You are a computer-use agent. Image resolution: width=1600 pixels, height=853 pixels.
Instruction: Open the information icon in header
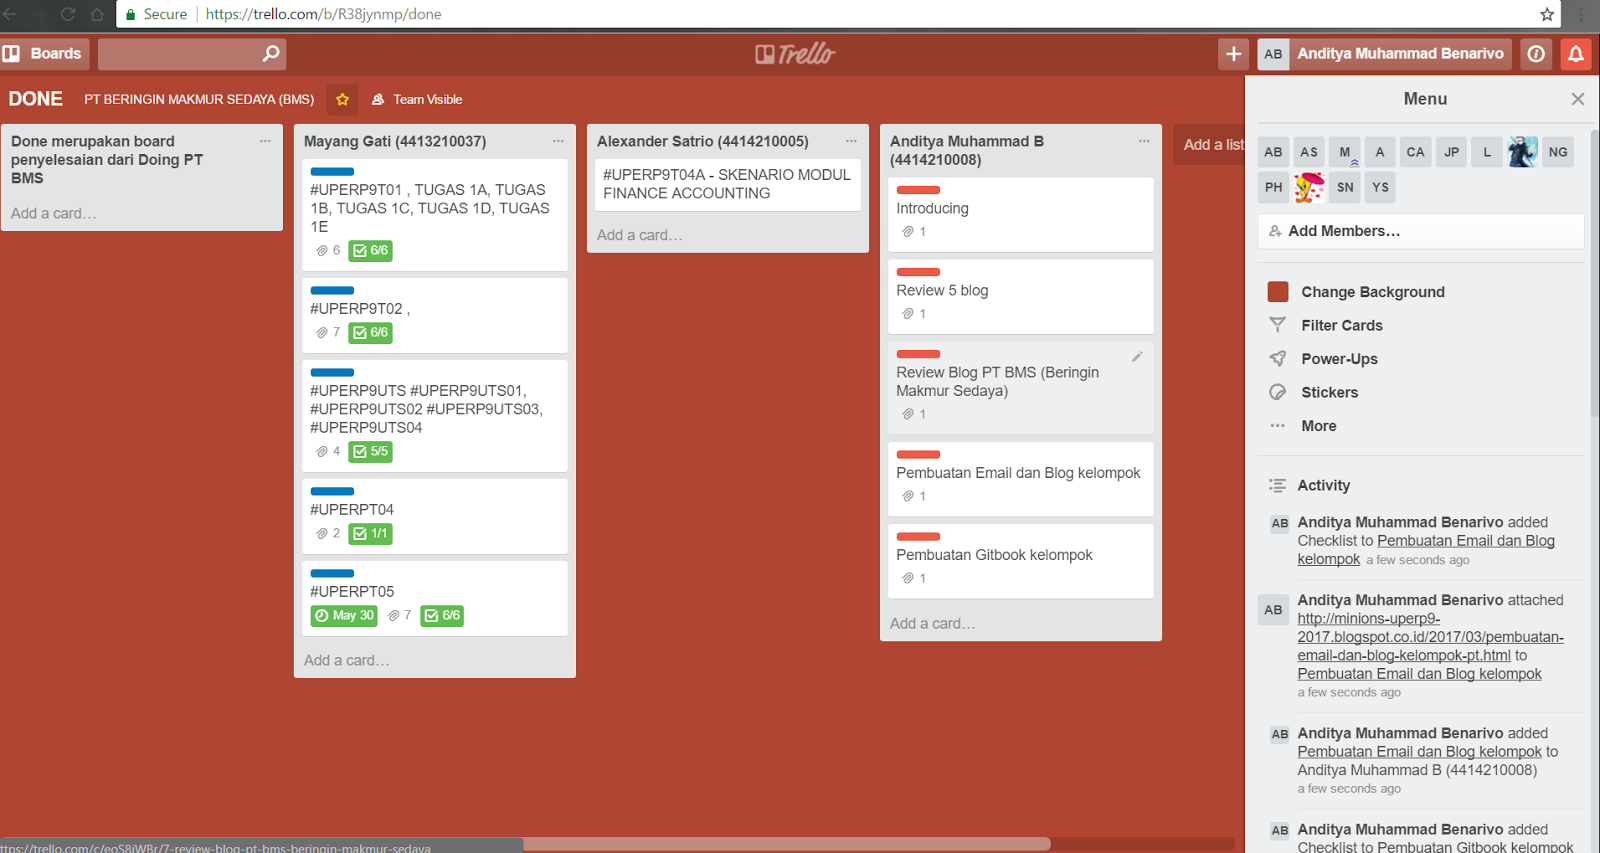[1536, 54]
